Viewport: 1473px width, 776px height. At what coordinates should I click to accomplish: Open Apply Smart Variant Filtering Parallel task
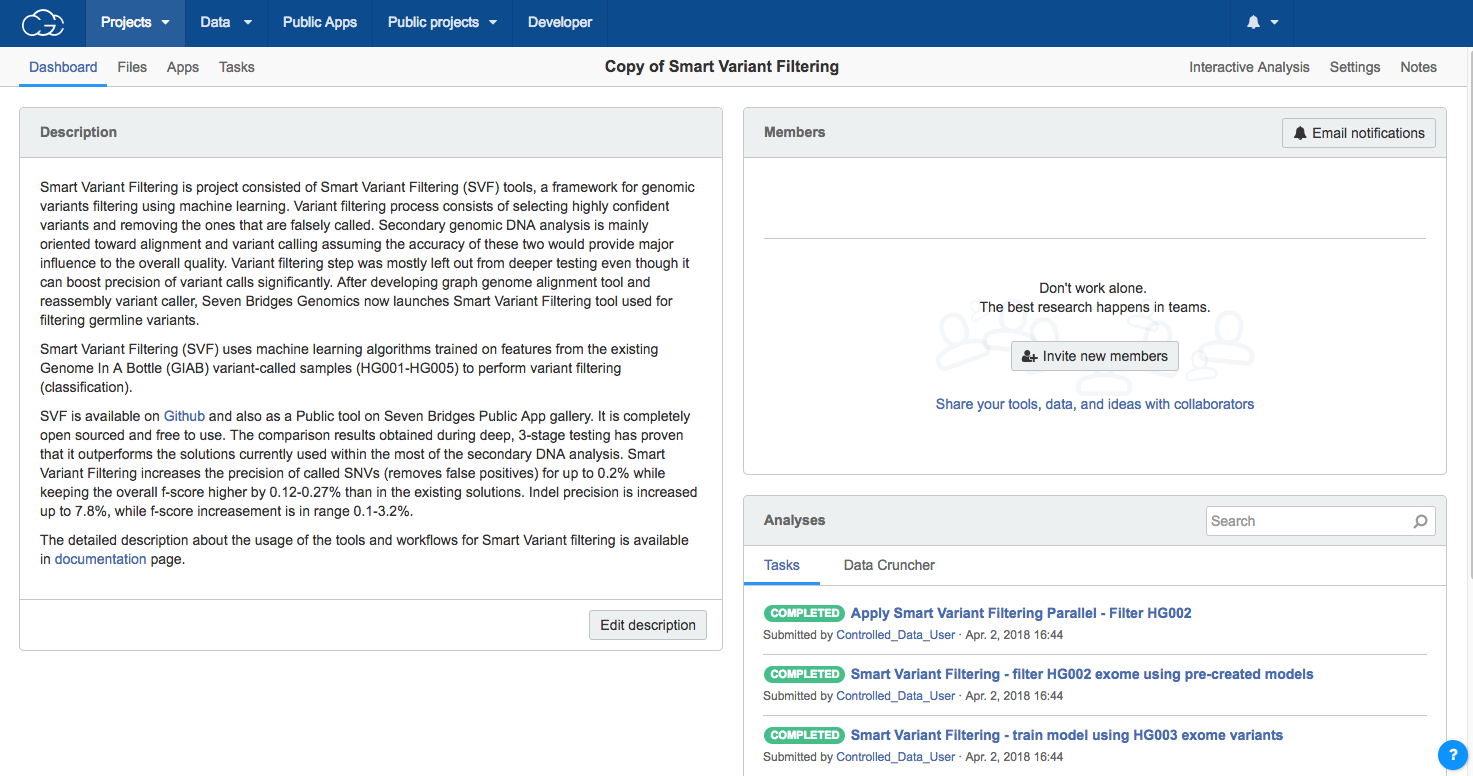pyautogui.click(x=1021, y=613)
